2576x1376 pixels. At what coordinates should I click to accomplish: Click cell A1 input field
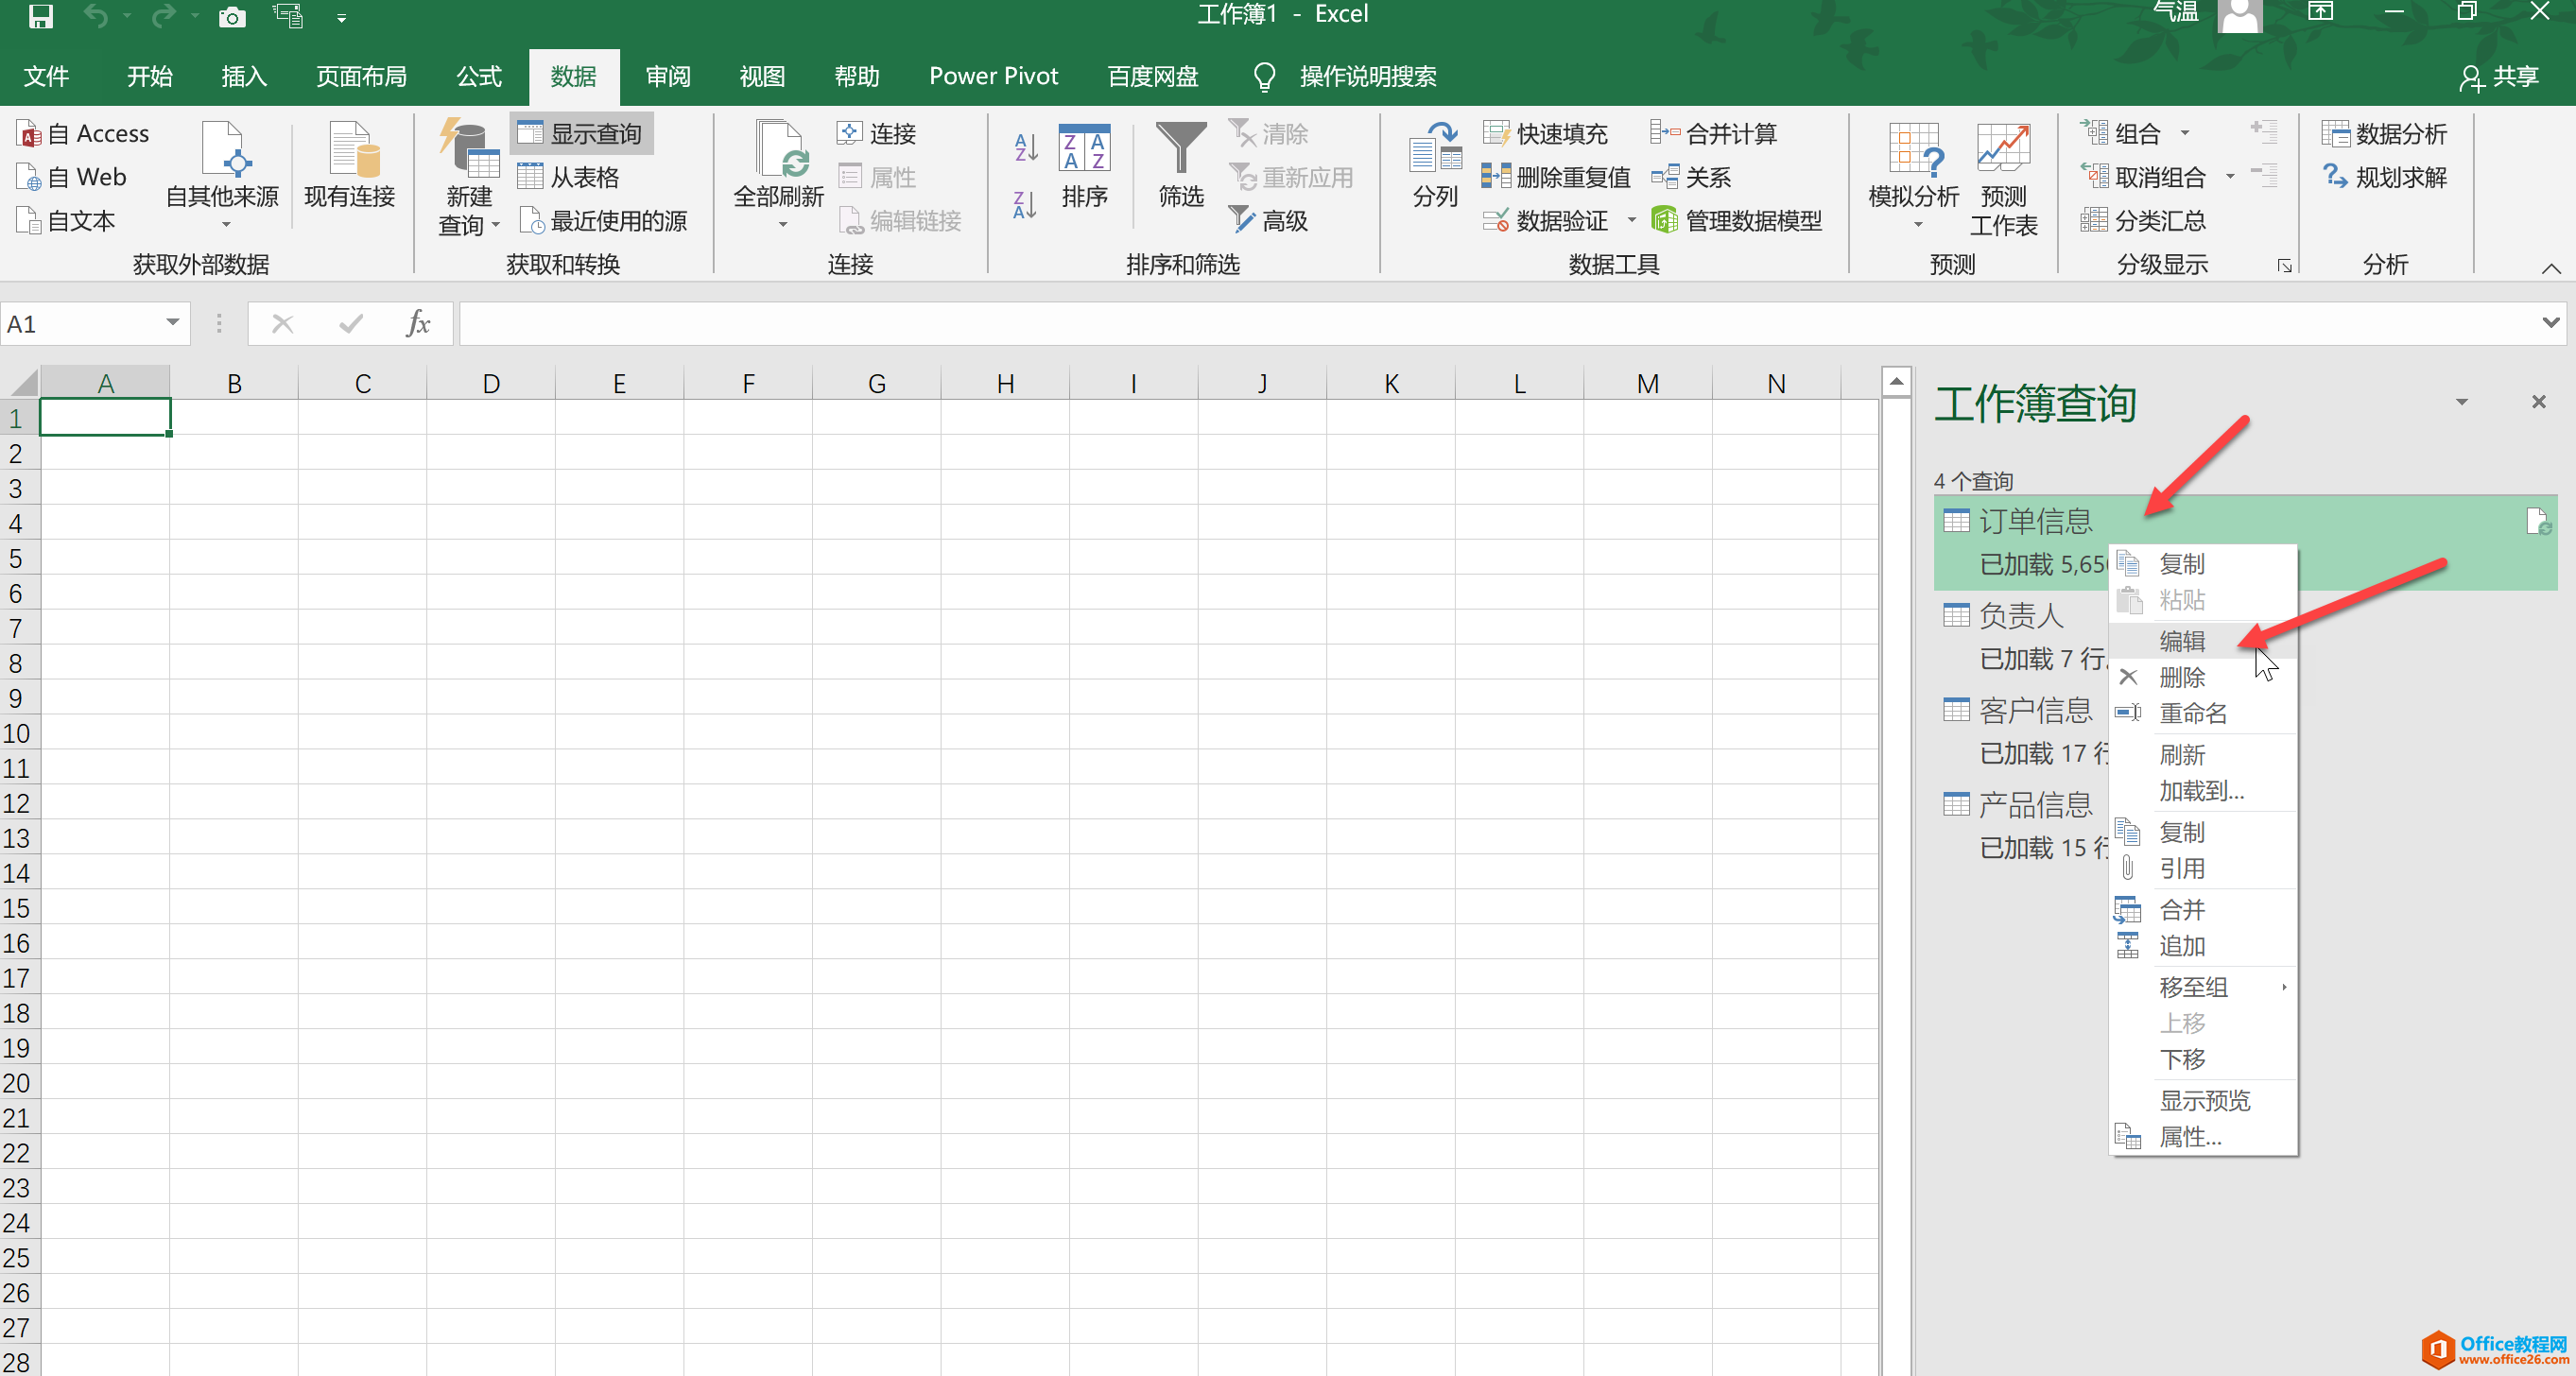(108, 416)
